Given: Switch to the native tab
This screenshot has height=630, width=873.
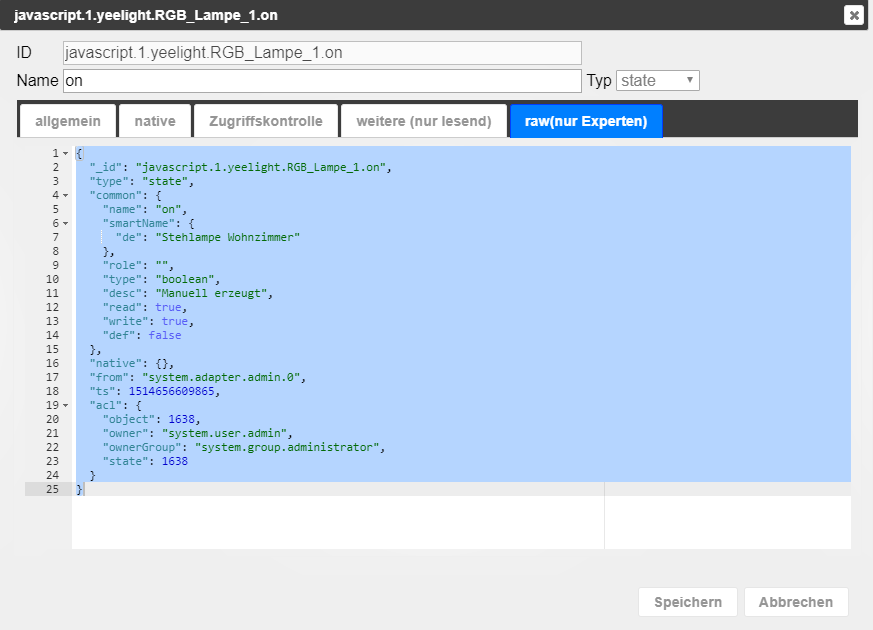Looking at the screenshot, I should [155, 121].
